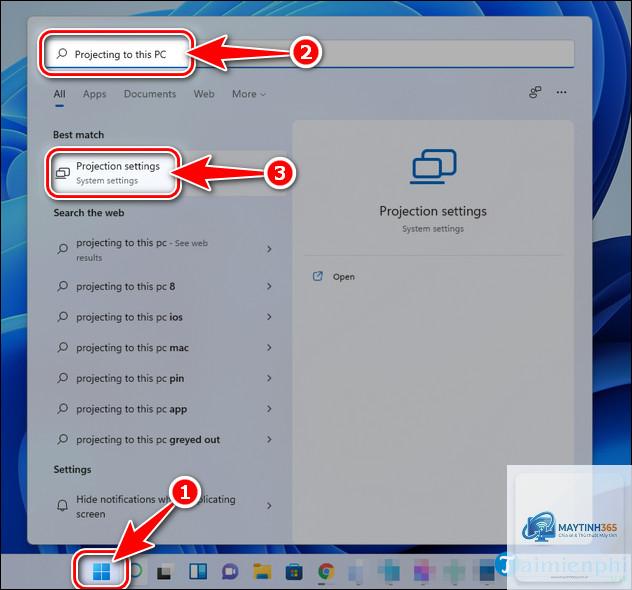
Task: Click the bell icon beside Hide notifications
Action: point(62,505)
